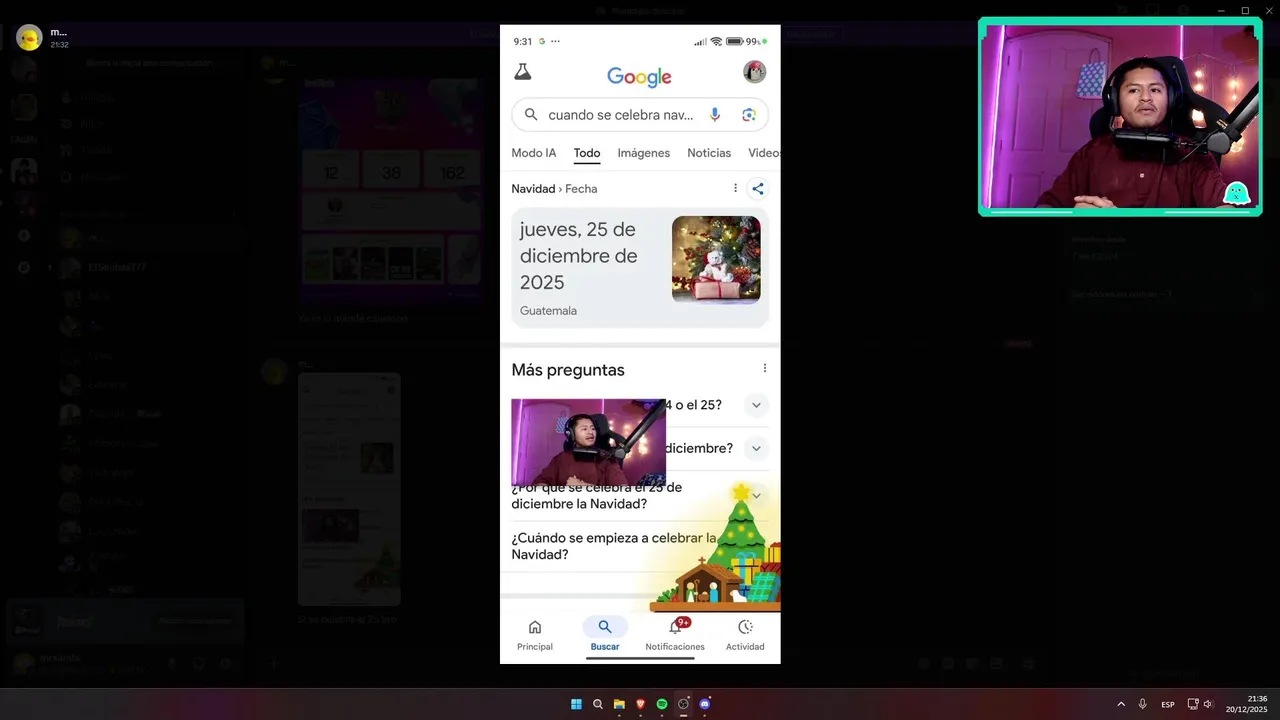Image resolution: width=1280 pixels, height=720 pixels.
Task: Click the search query text field
Action: point(620,115)
